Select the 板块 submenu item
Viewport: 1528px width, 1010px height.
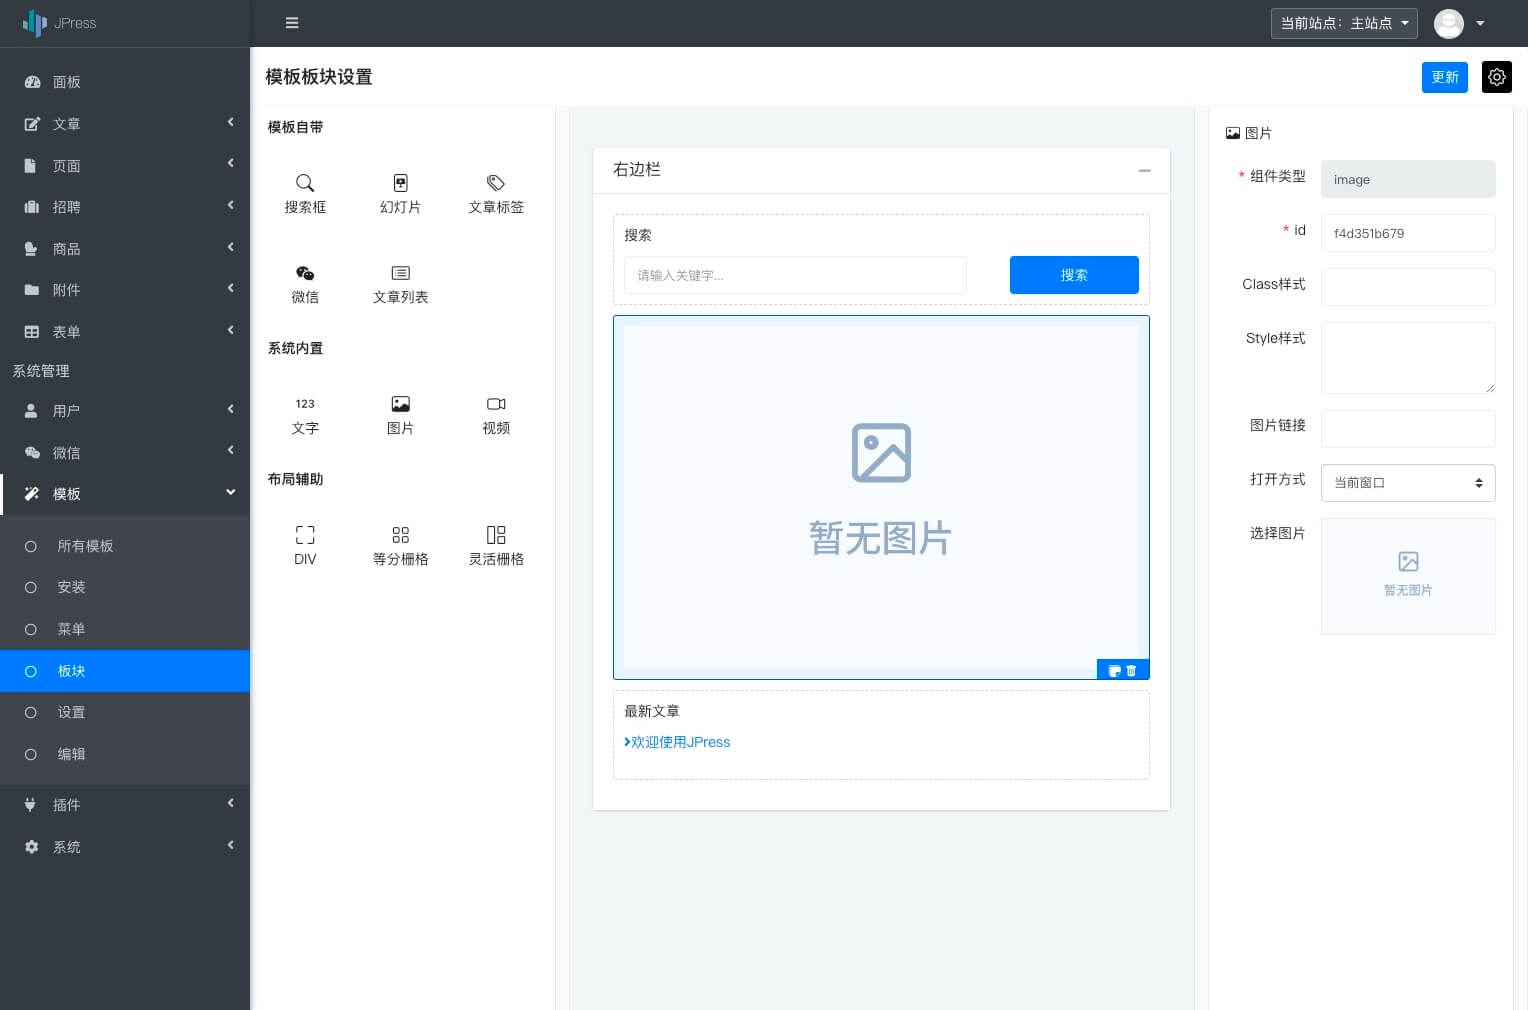tap(125, 671)
